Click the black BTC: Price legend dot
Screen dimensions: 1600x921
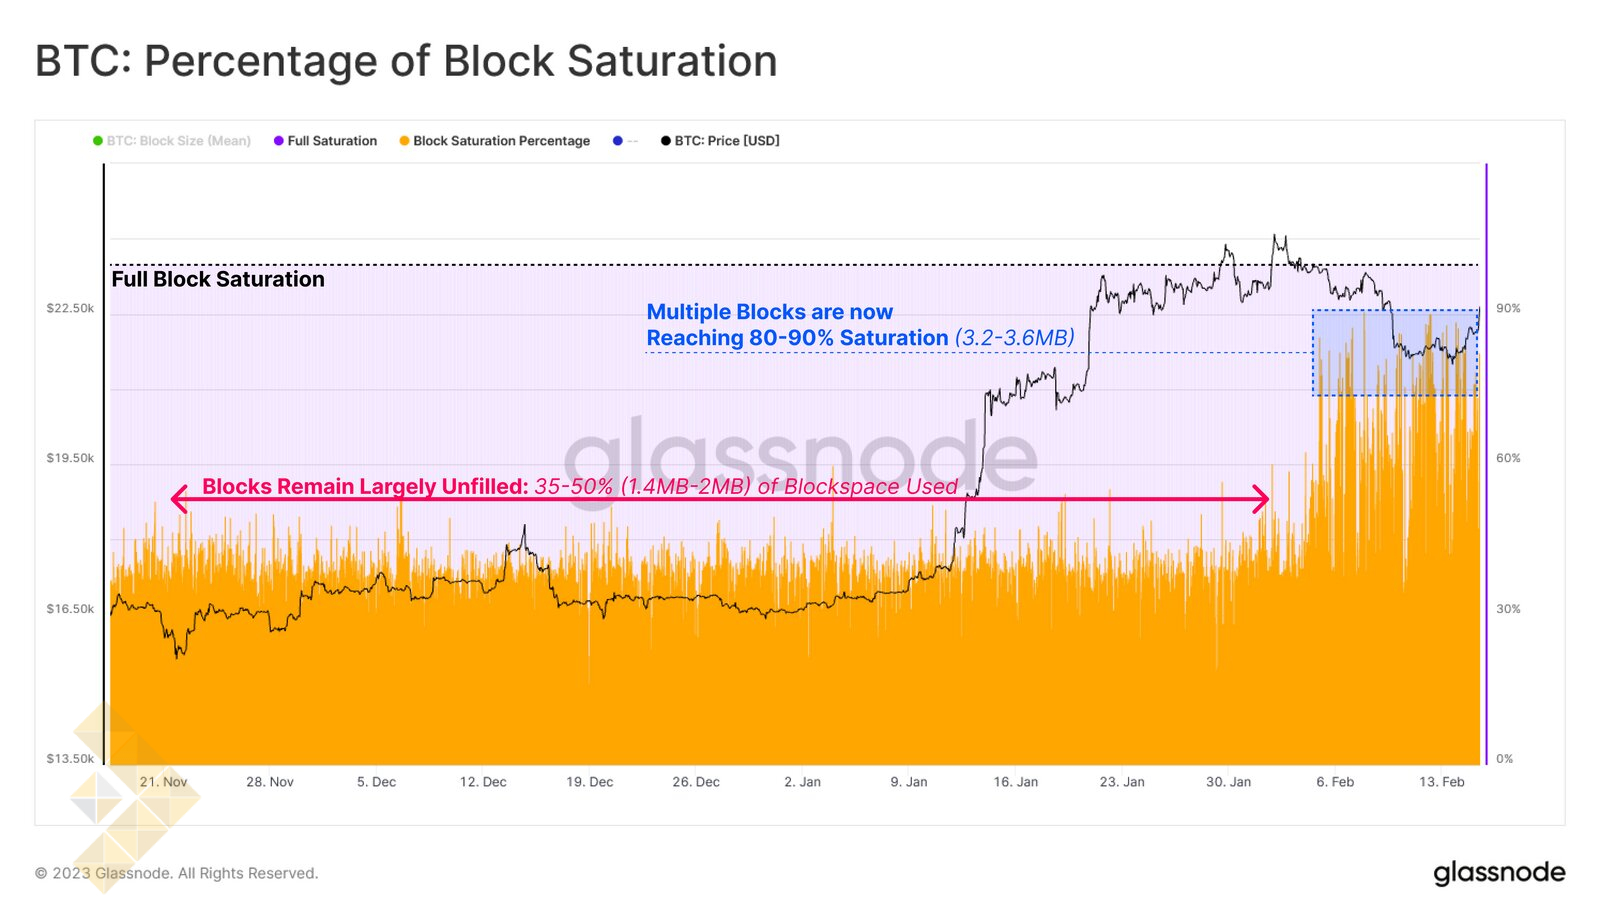coord(666,141)
